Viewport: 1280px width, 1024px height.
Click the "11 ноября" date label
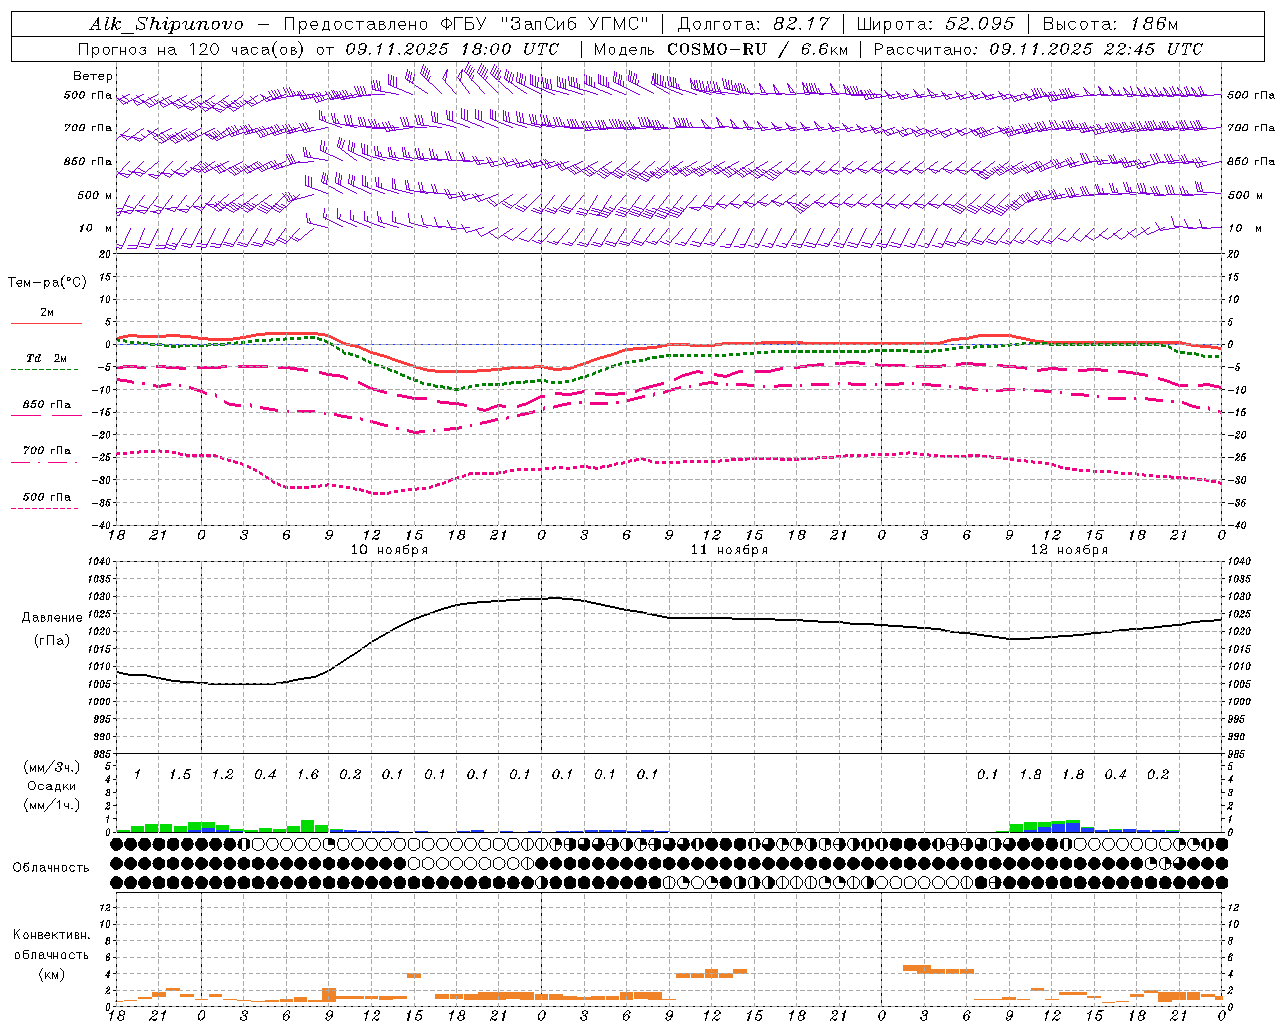point(730,550)
